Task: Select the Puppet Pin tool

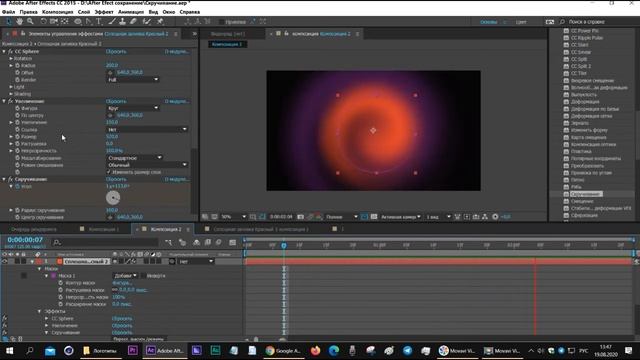Action: (160, 21)
